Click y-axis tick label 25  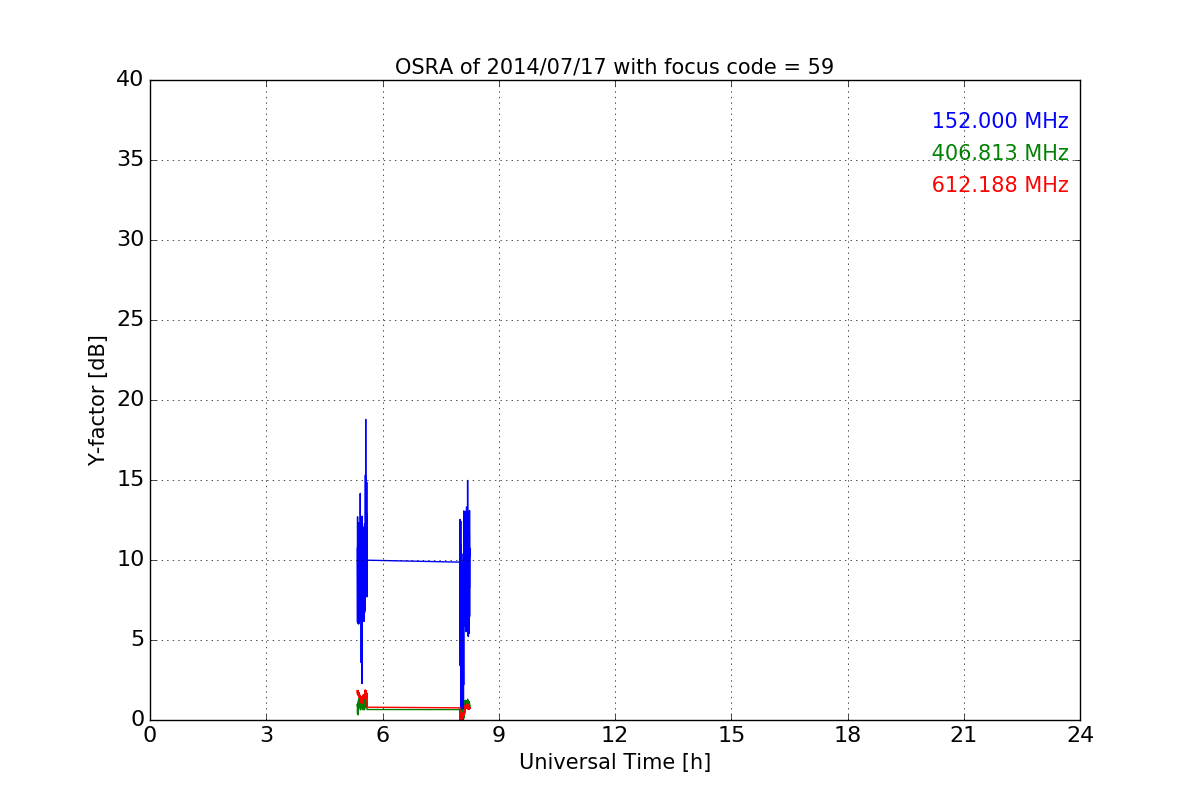pos(130,320)
